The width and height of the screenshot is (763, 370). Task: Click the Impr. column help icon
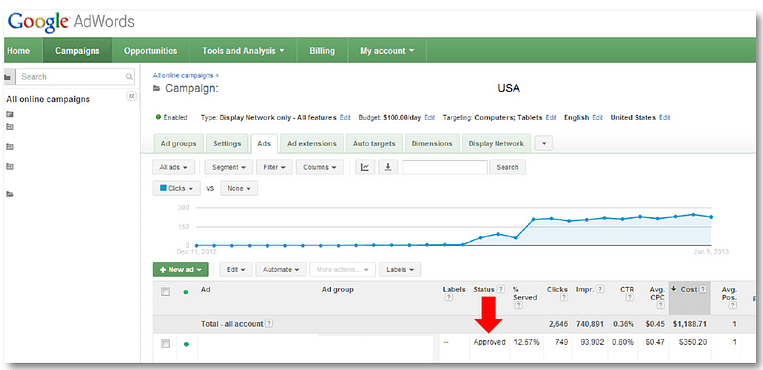(600, 289)
